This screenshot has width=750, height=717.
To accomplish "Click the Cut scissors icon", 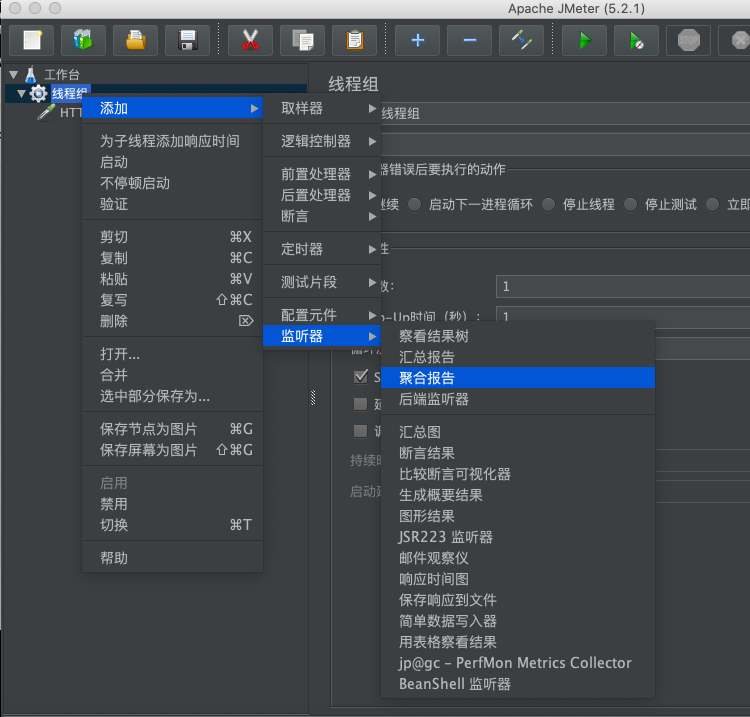I will pyautogui.click(x=251, y=40).
